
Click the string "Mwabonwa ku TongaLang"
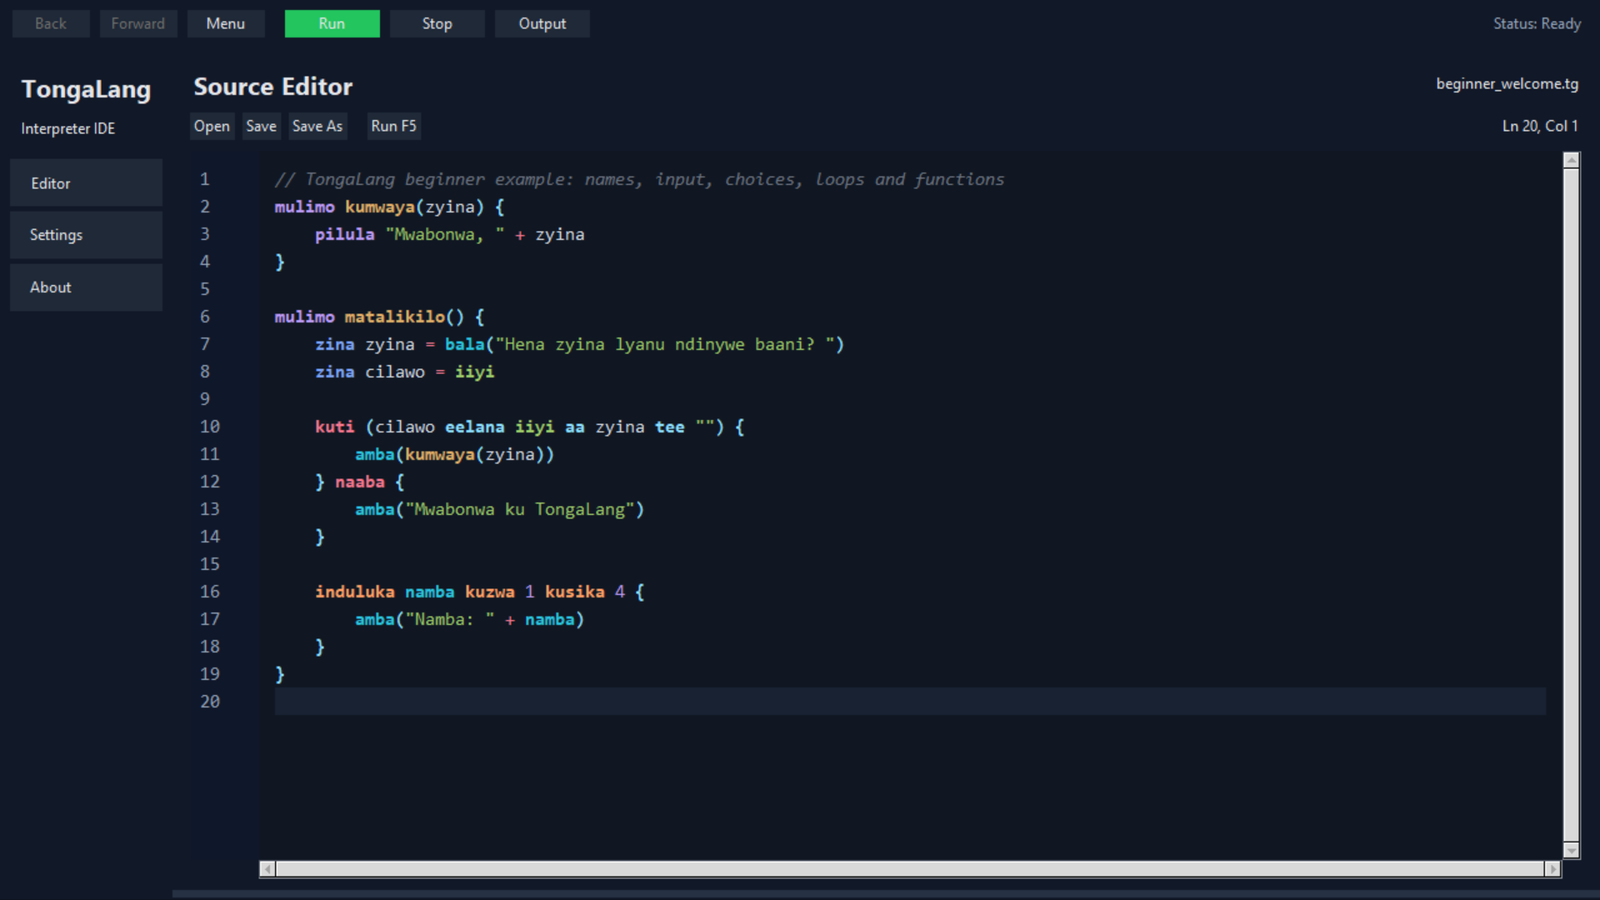[x=520, y=509]
